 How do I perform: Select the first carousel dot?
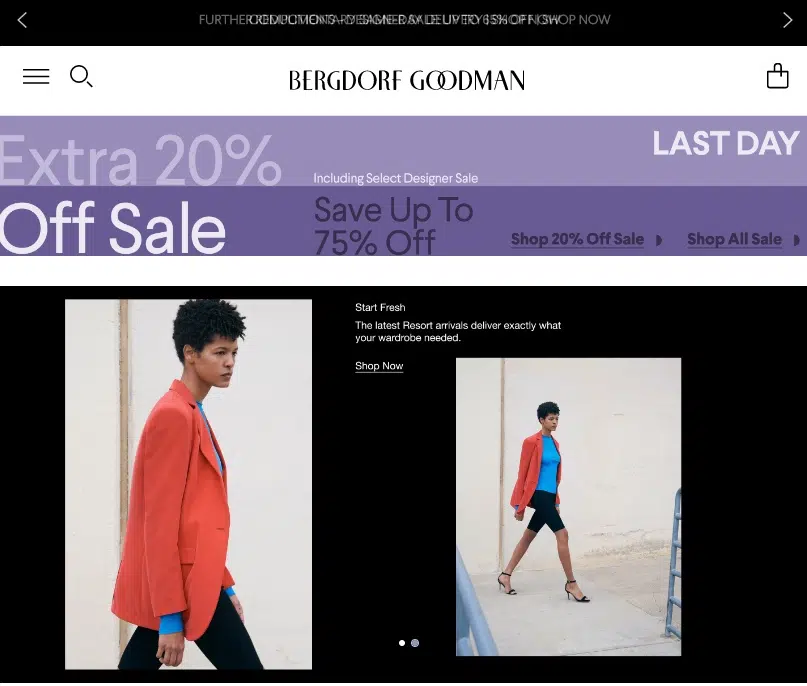pyautogui.click(x=402, y=643)
